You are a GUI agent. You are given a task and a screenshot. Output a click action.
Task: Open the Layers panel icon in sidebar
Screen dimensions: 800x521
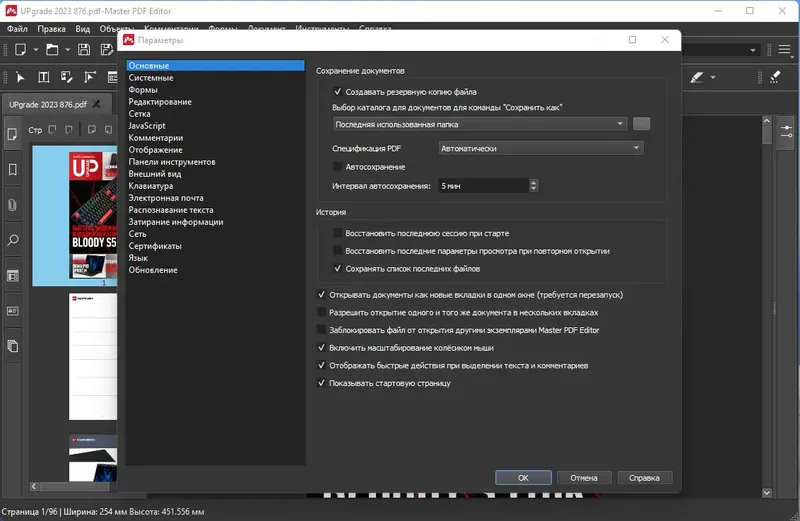coord(13,346)
